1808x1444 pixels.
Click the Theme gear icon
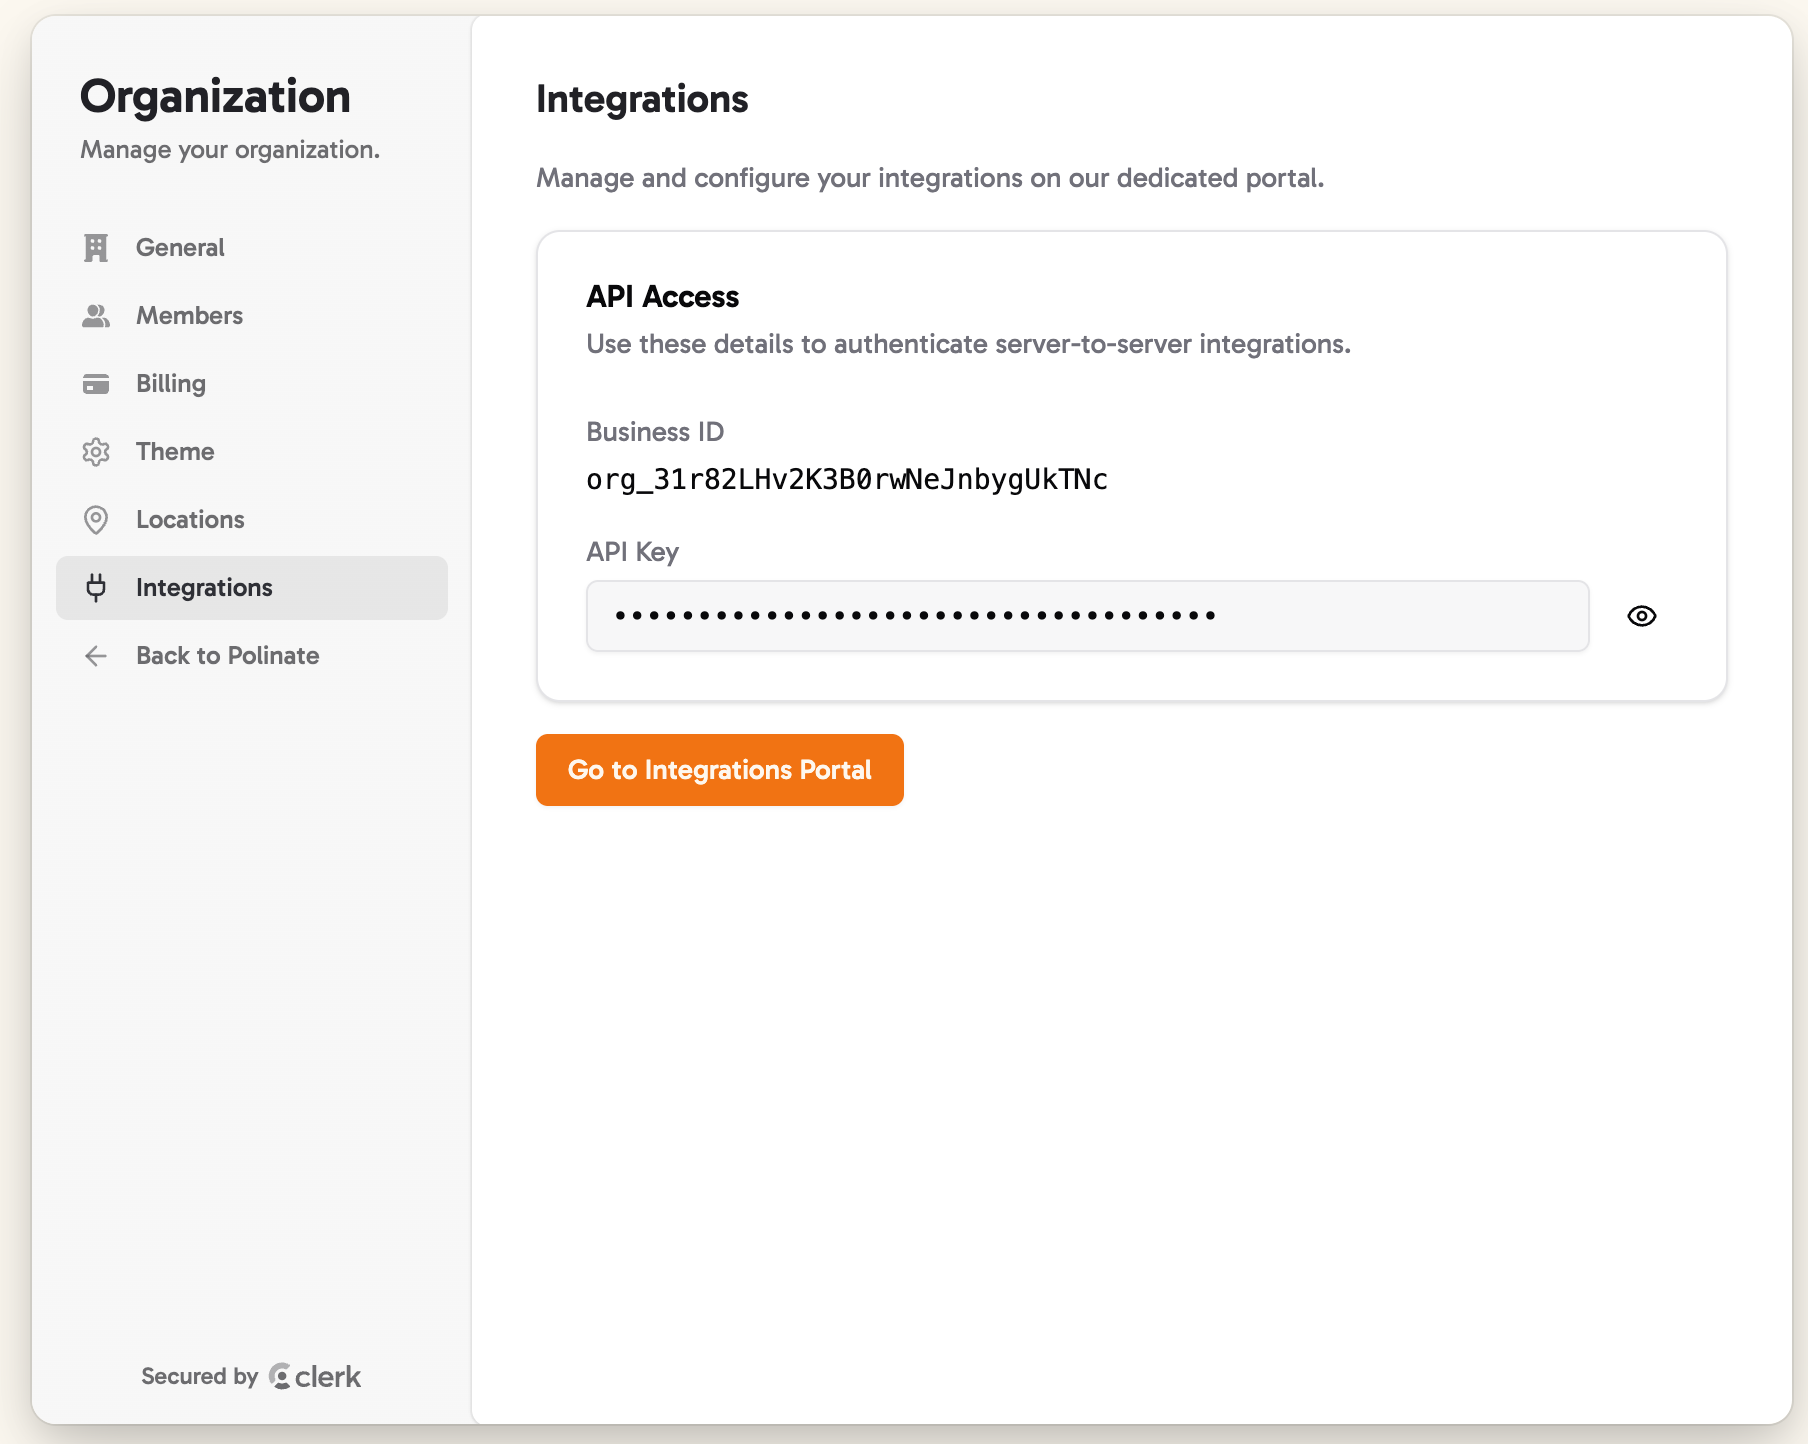pyautogui.click(x=95, y=451)
